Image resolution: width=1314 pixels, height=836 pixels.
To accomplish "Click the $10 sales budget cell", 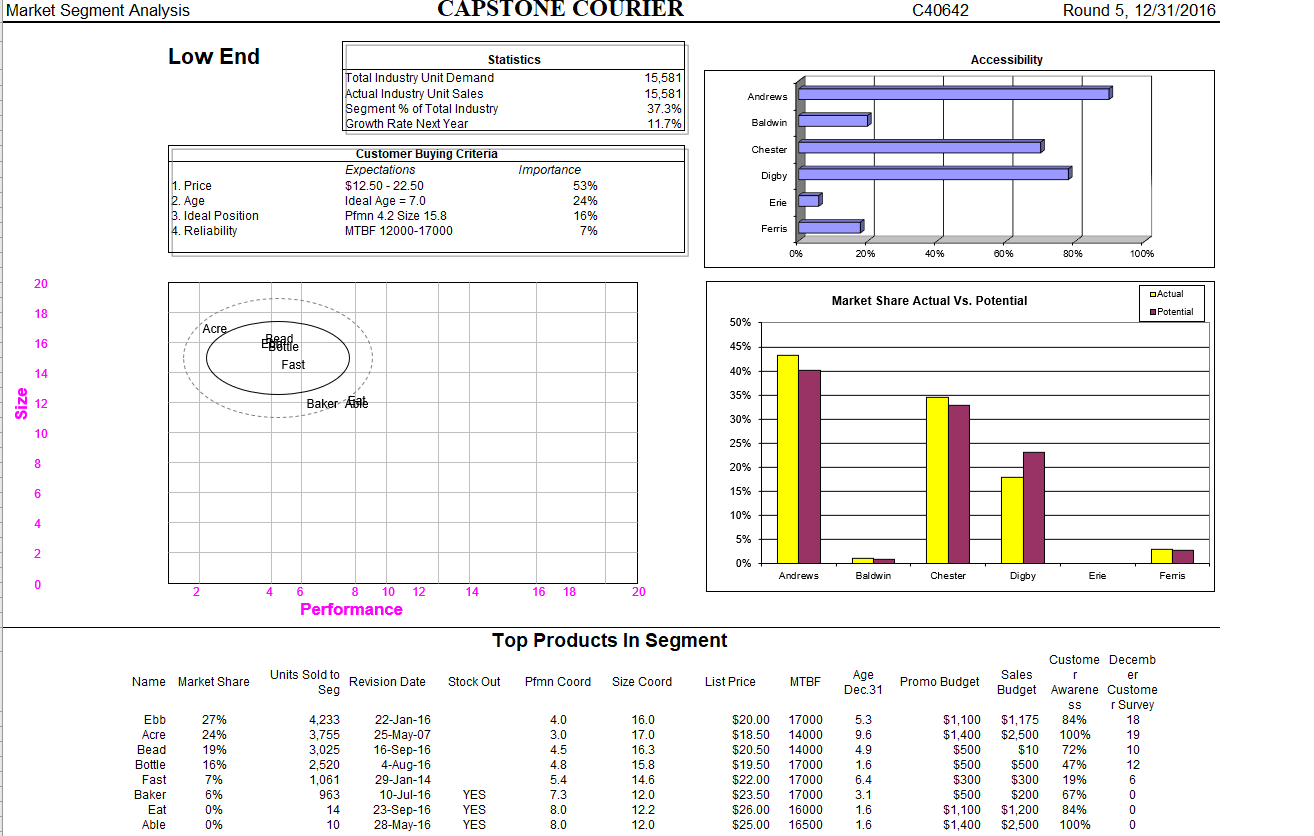I will 1030,750.
